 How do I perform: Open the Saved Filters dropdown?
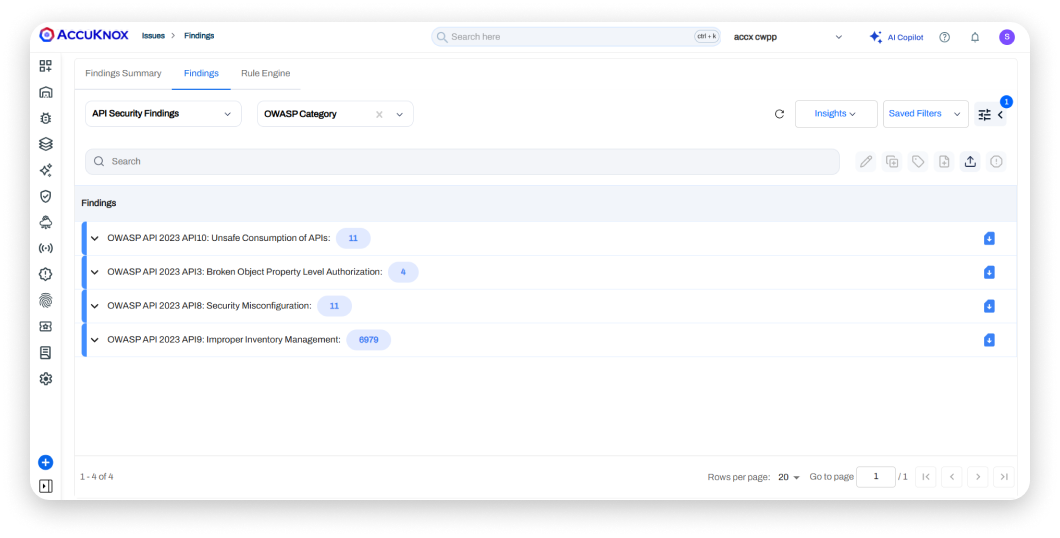tap(925, 114)
